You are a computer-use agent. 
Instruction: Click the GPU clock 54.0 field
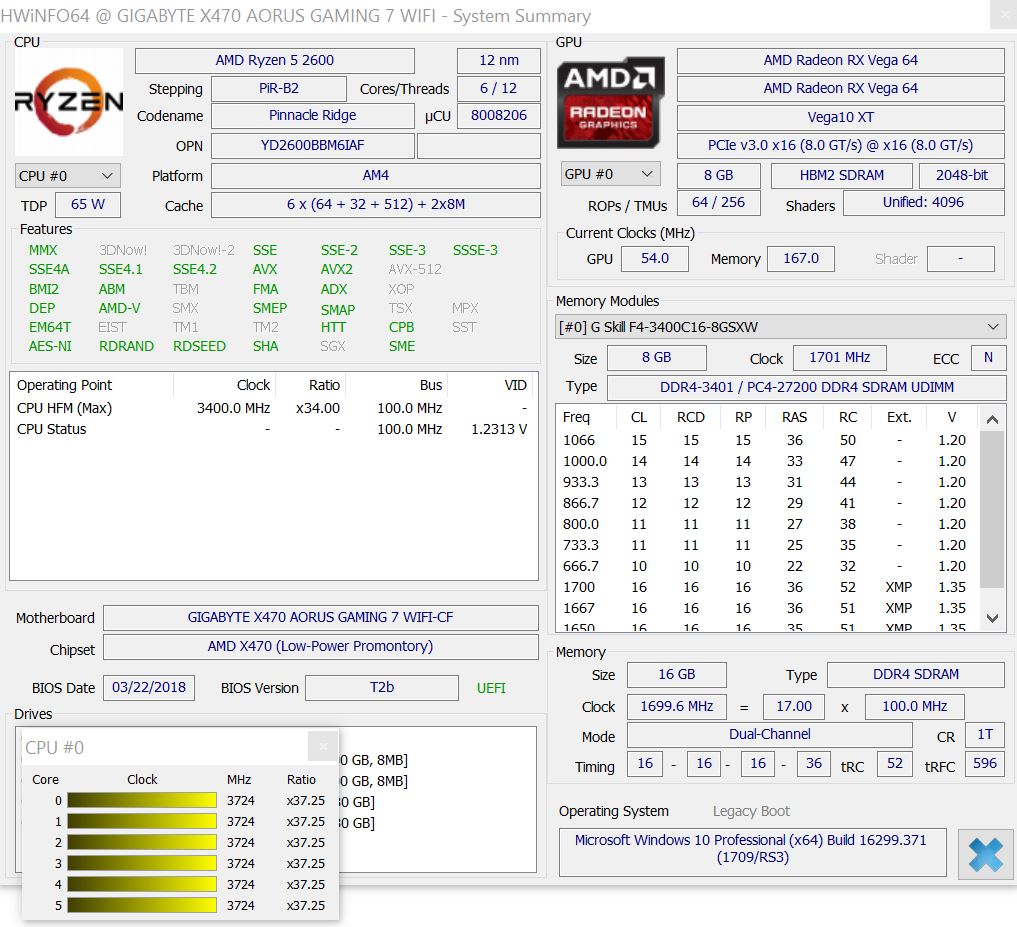pyautogui.click(x=654, y=259)
